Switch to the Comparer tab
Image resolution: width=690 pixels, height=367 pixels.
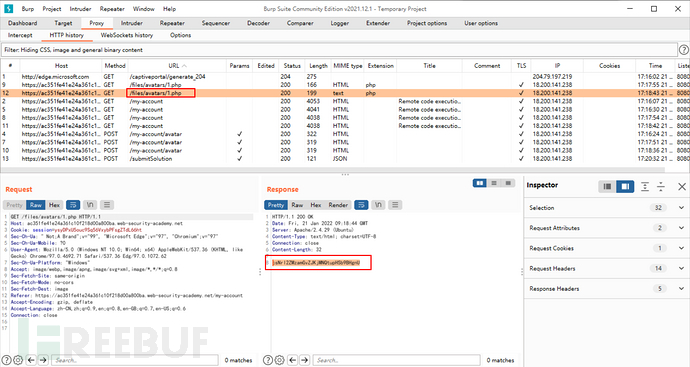[x=300, y=23]
